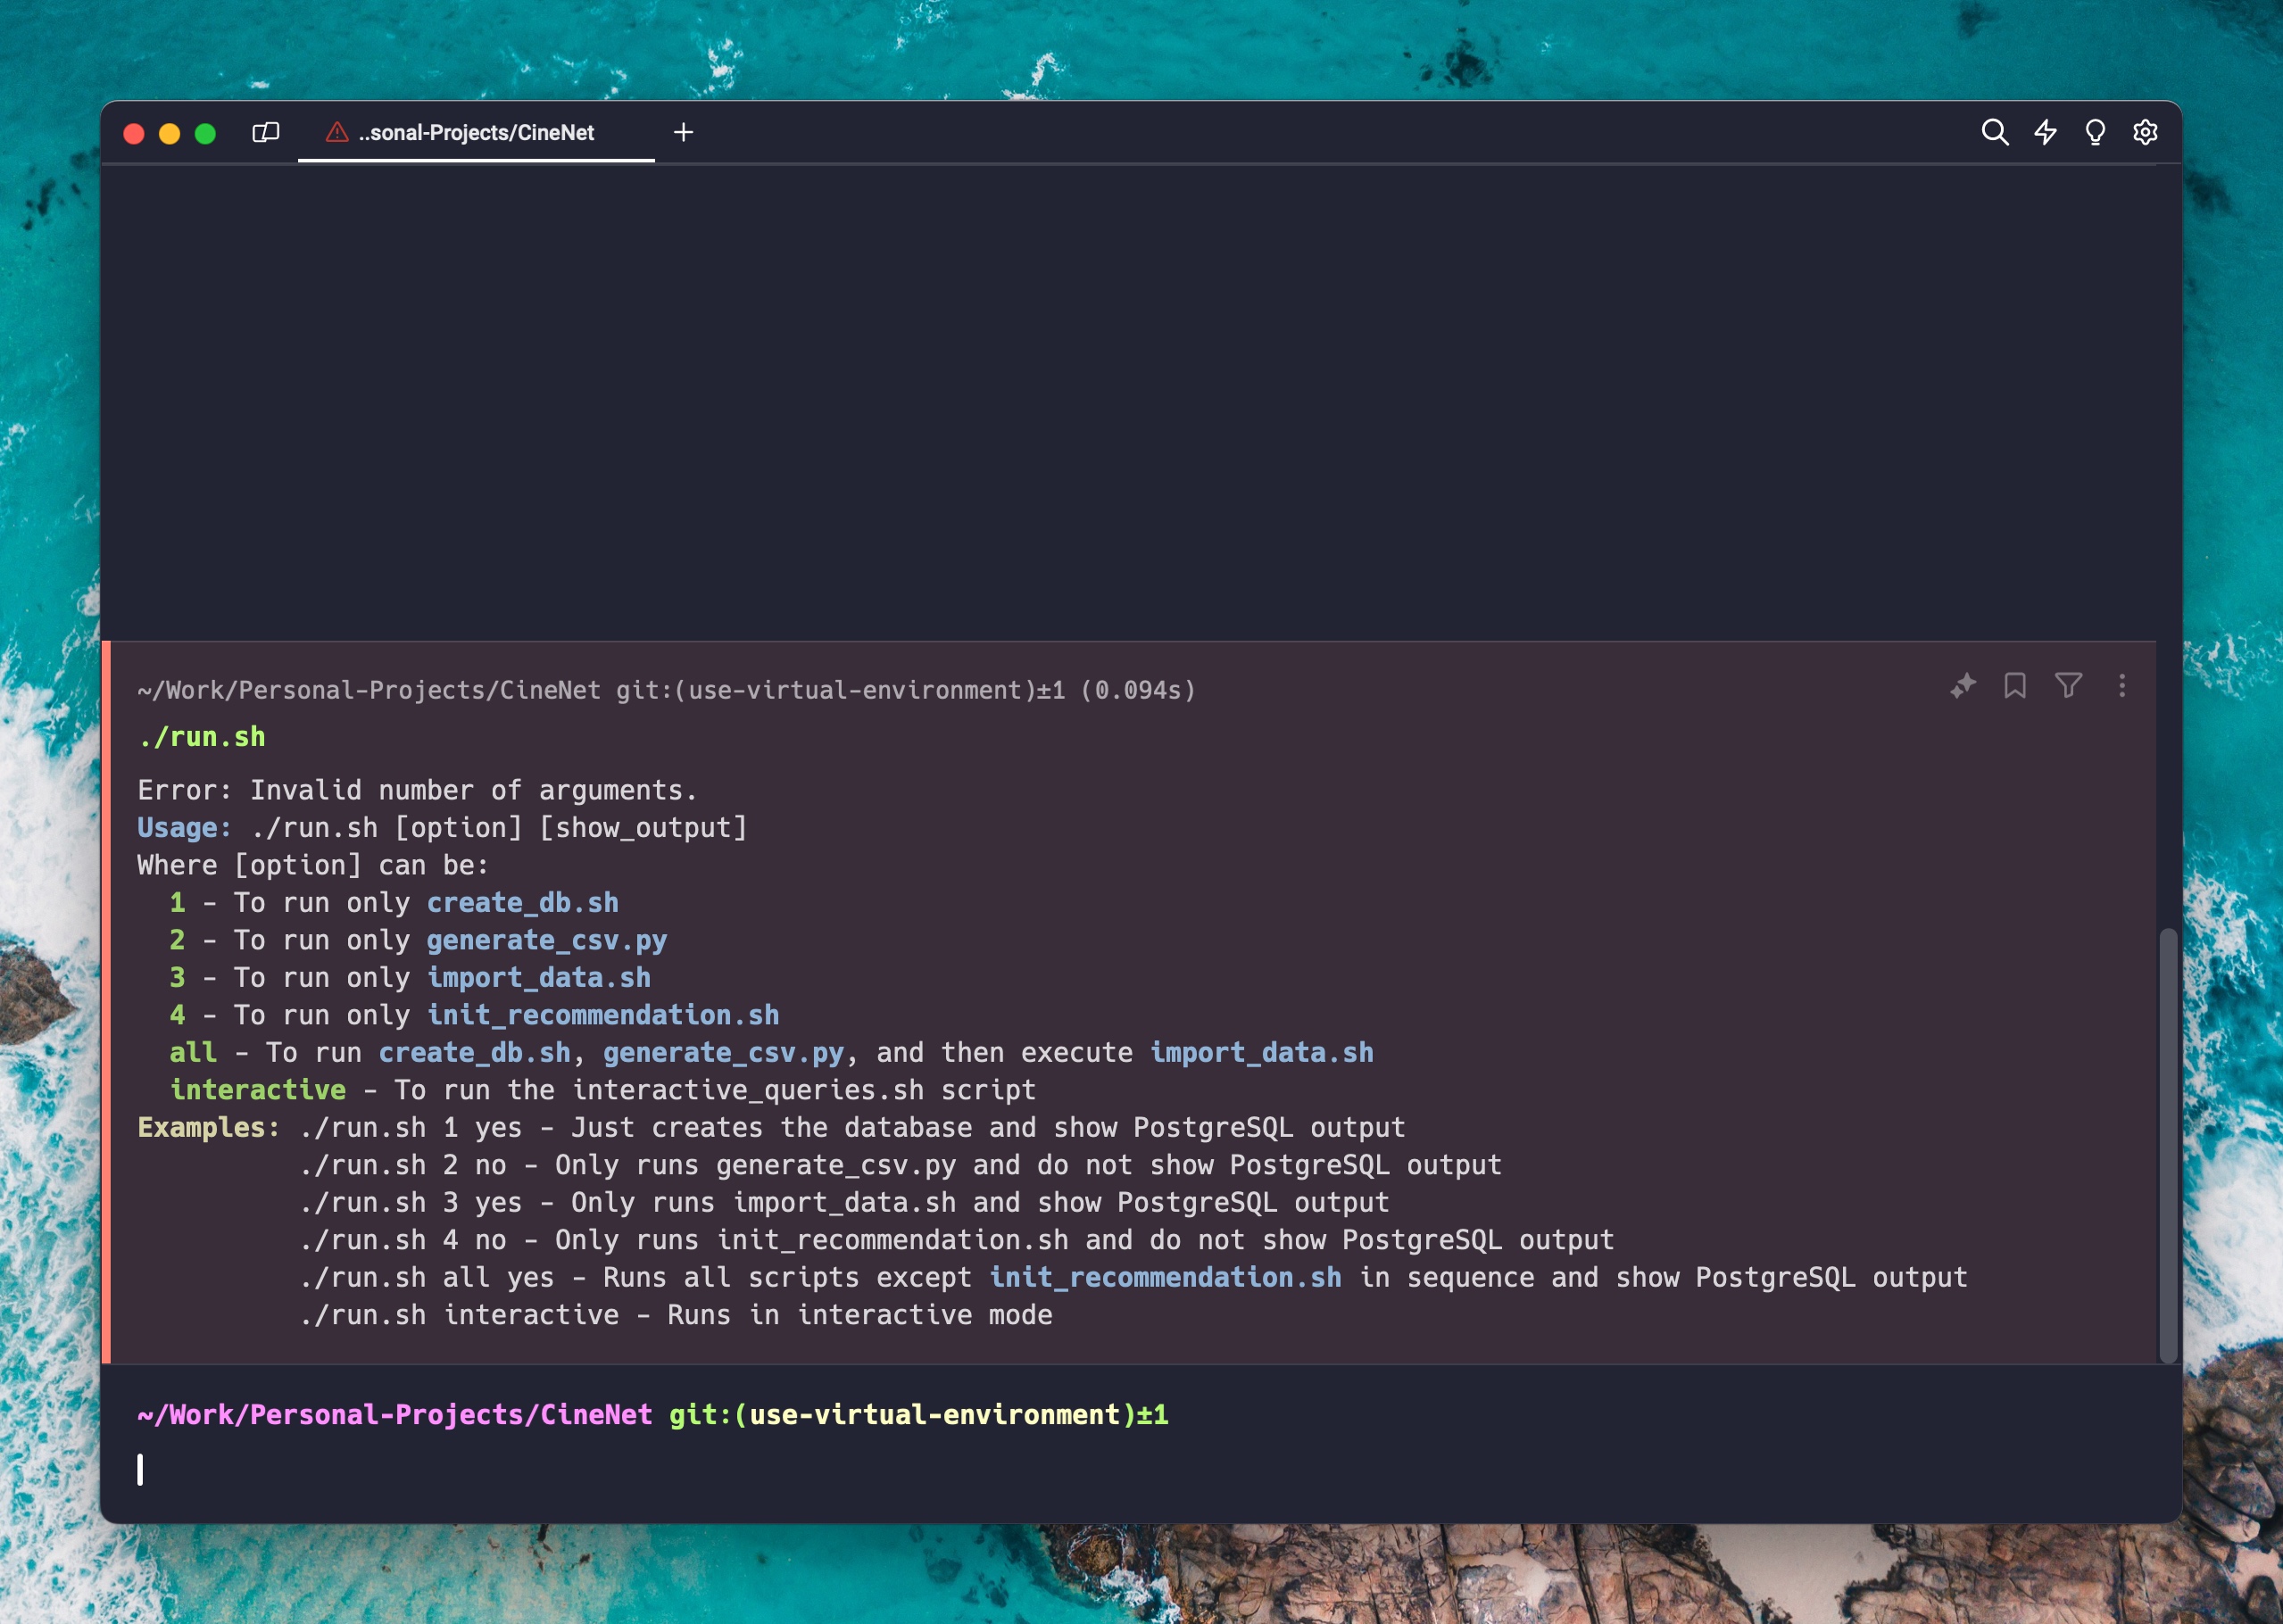Click the lightning bolt icon

tap(2045, 133)
